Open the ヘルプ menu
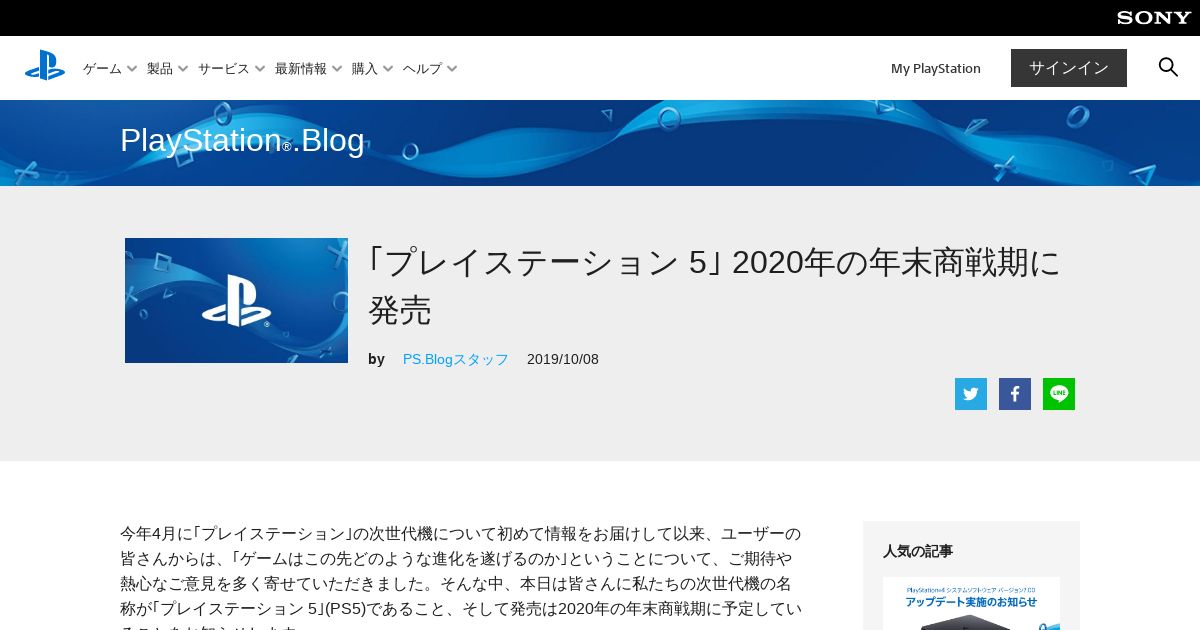1200x630 pixels. point(422,69)
